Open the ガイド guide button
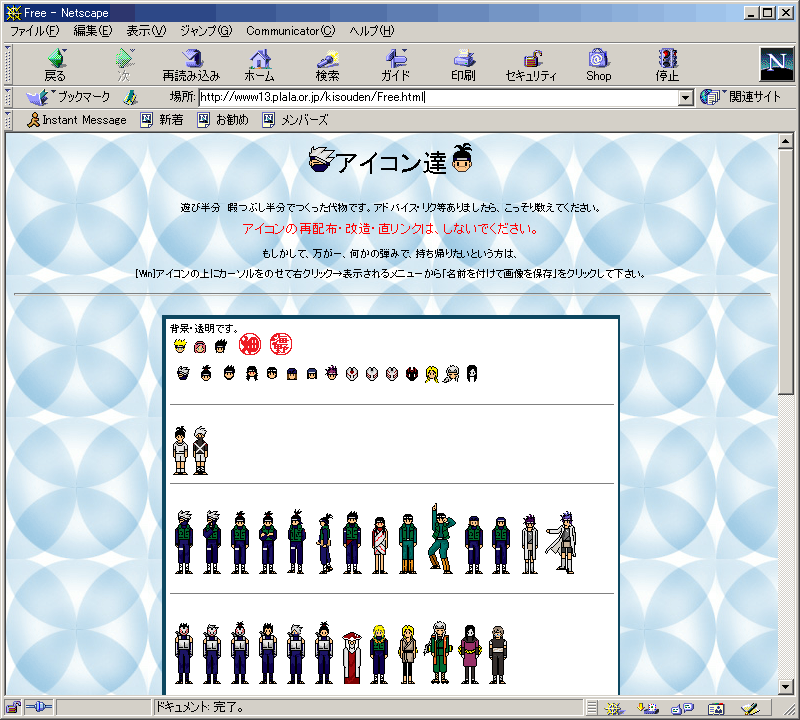The width and height of the screenshot is (800, 720). [395, 65]
